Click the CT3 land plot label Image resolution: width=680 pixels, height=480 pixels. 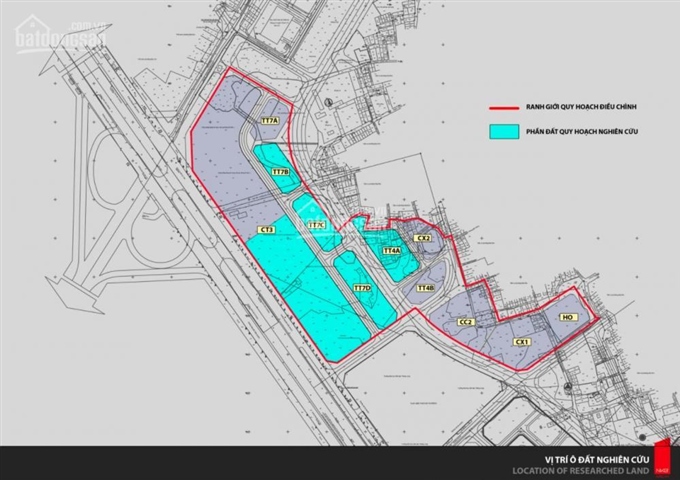point(266,229)
